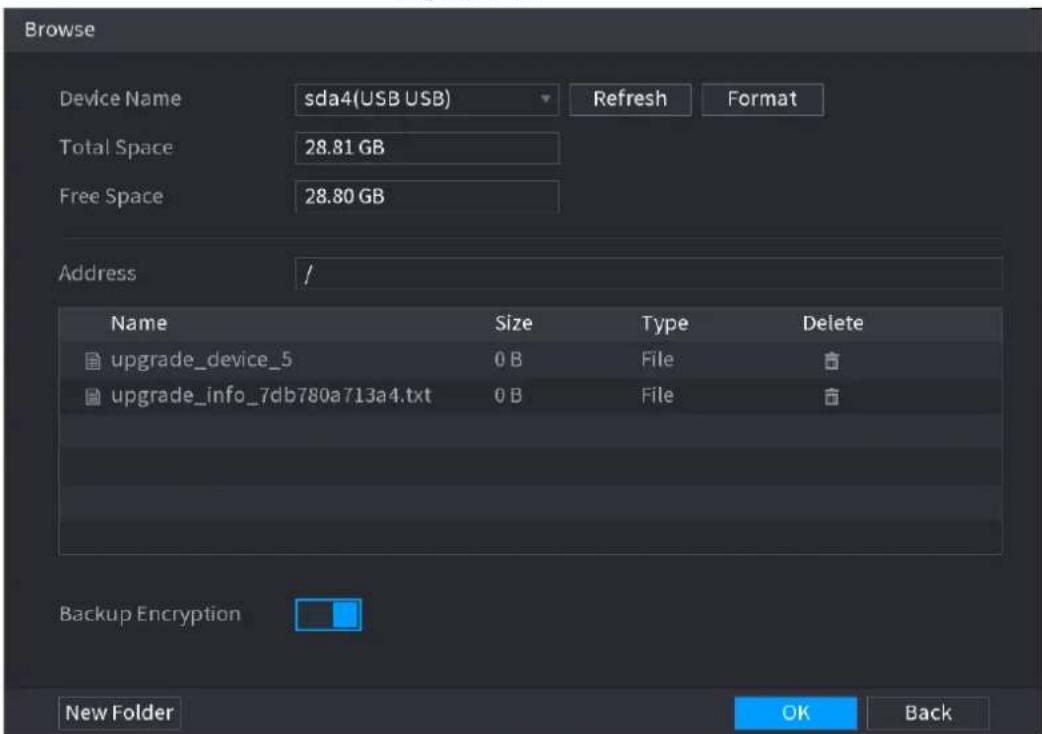This screenshot has width=1042, height=734.
Task: Click the Address path field
Action: [x=649, y=273]
